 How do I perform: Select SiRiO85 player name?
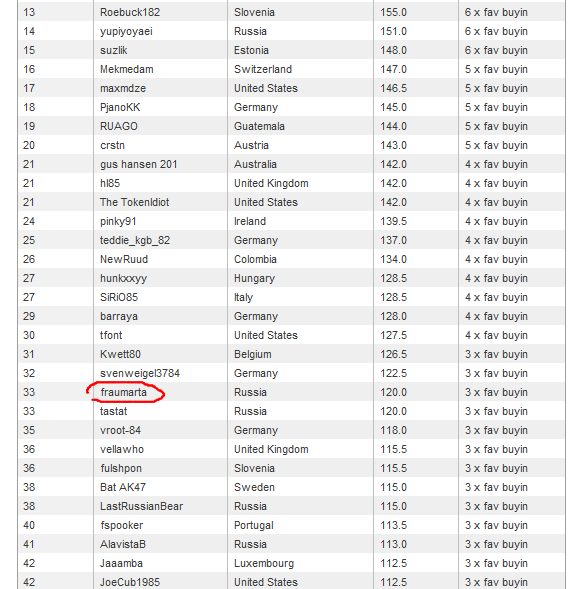pos(119,297)
